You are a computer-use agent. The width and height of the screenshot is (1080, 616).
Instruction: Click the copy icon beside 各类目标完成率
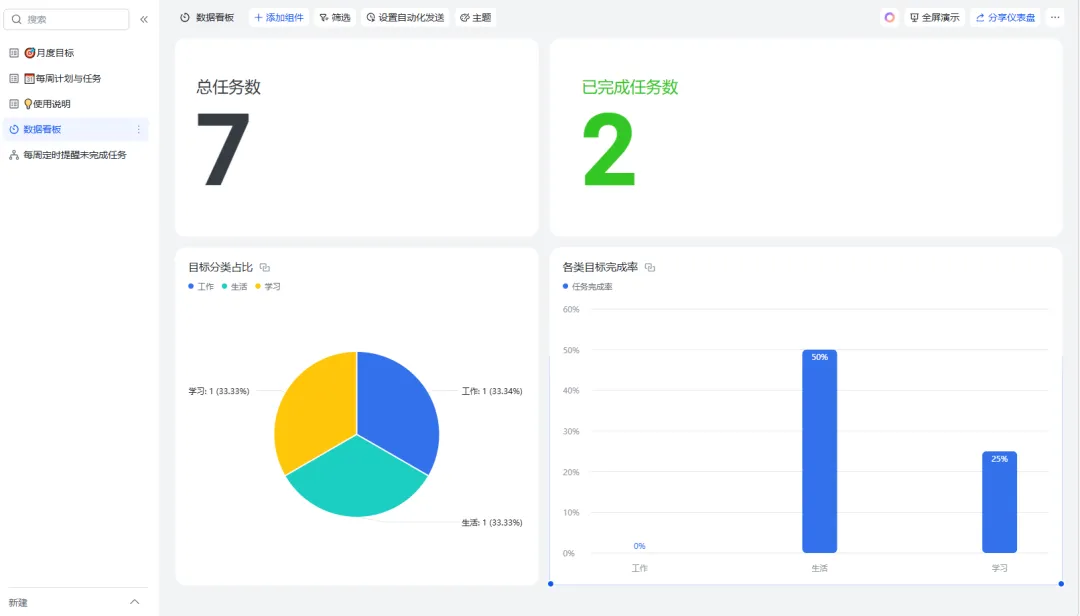point(650,267)
